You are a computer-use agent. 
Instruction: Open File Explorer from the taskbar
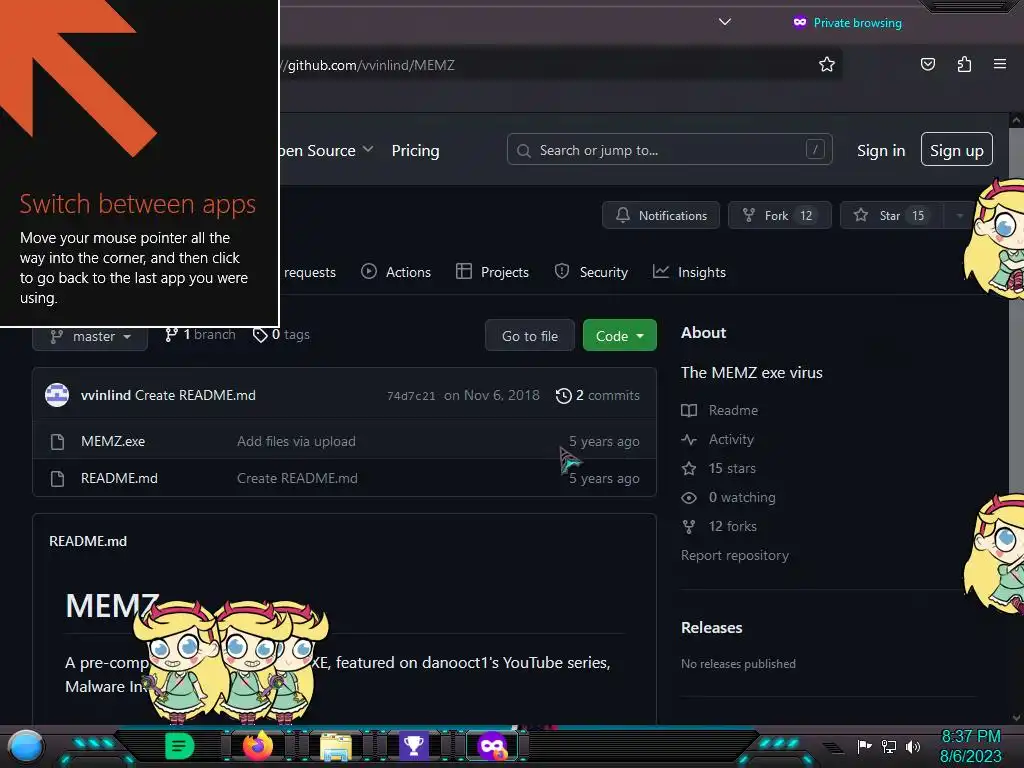(336, 746)
